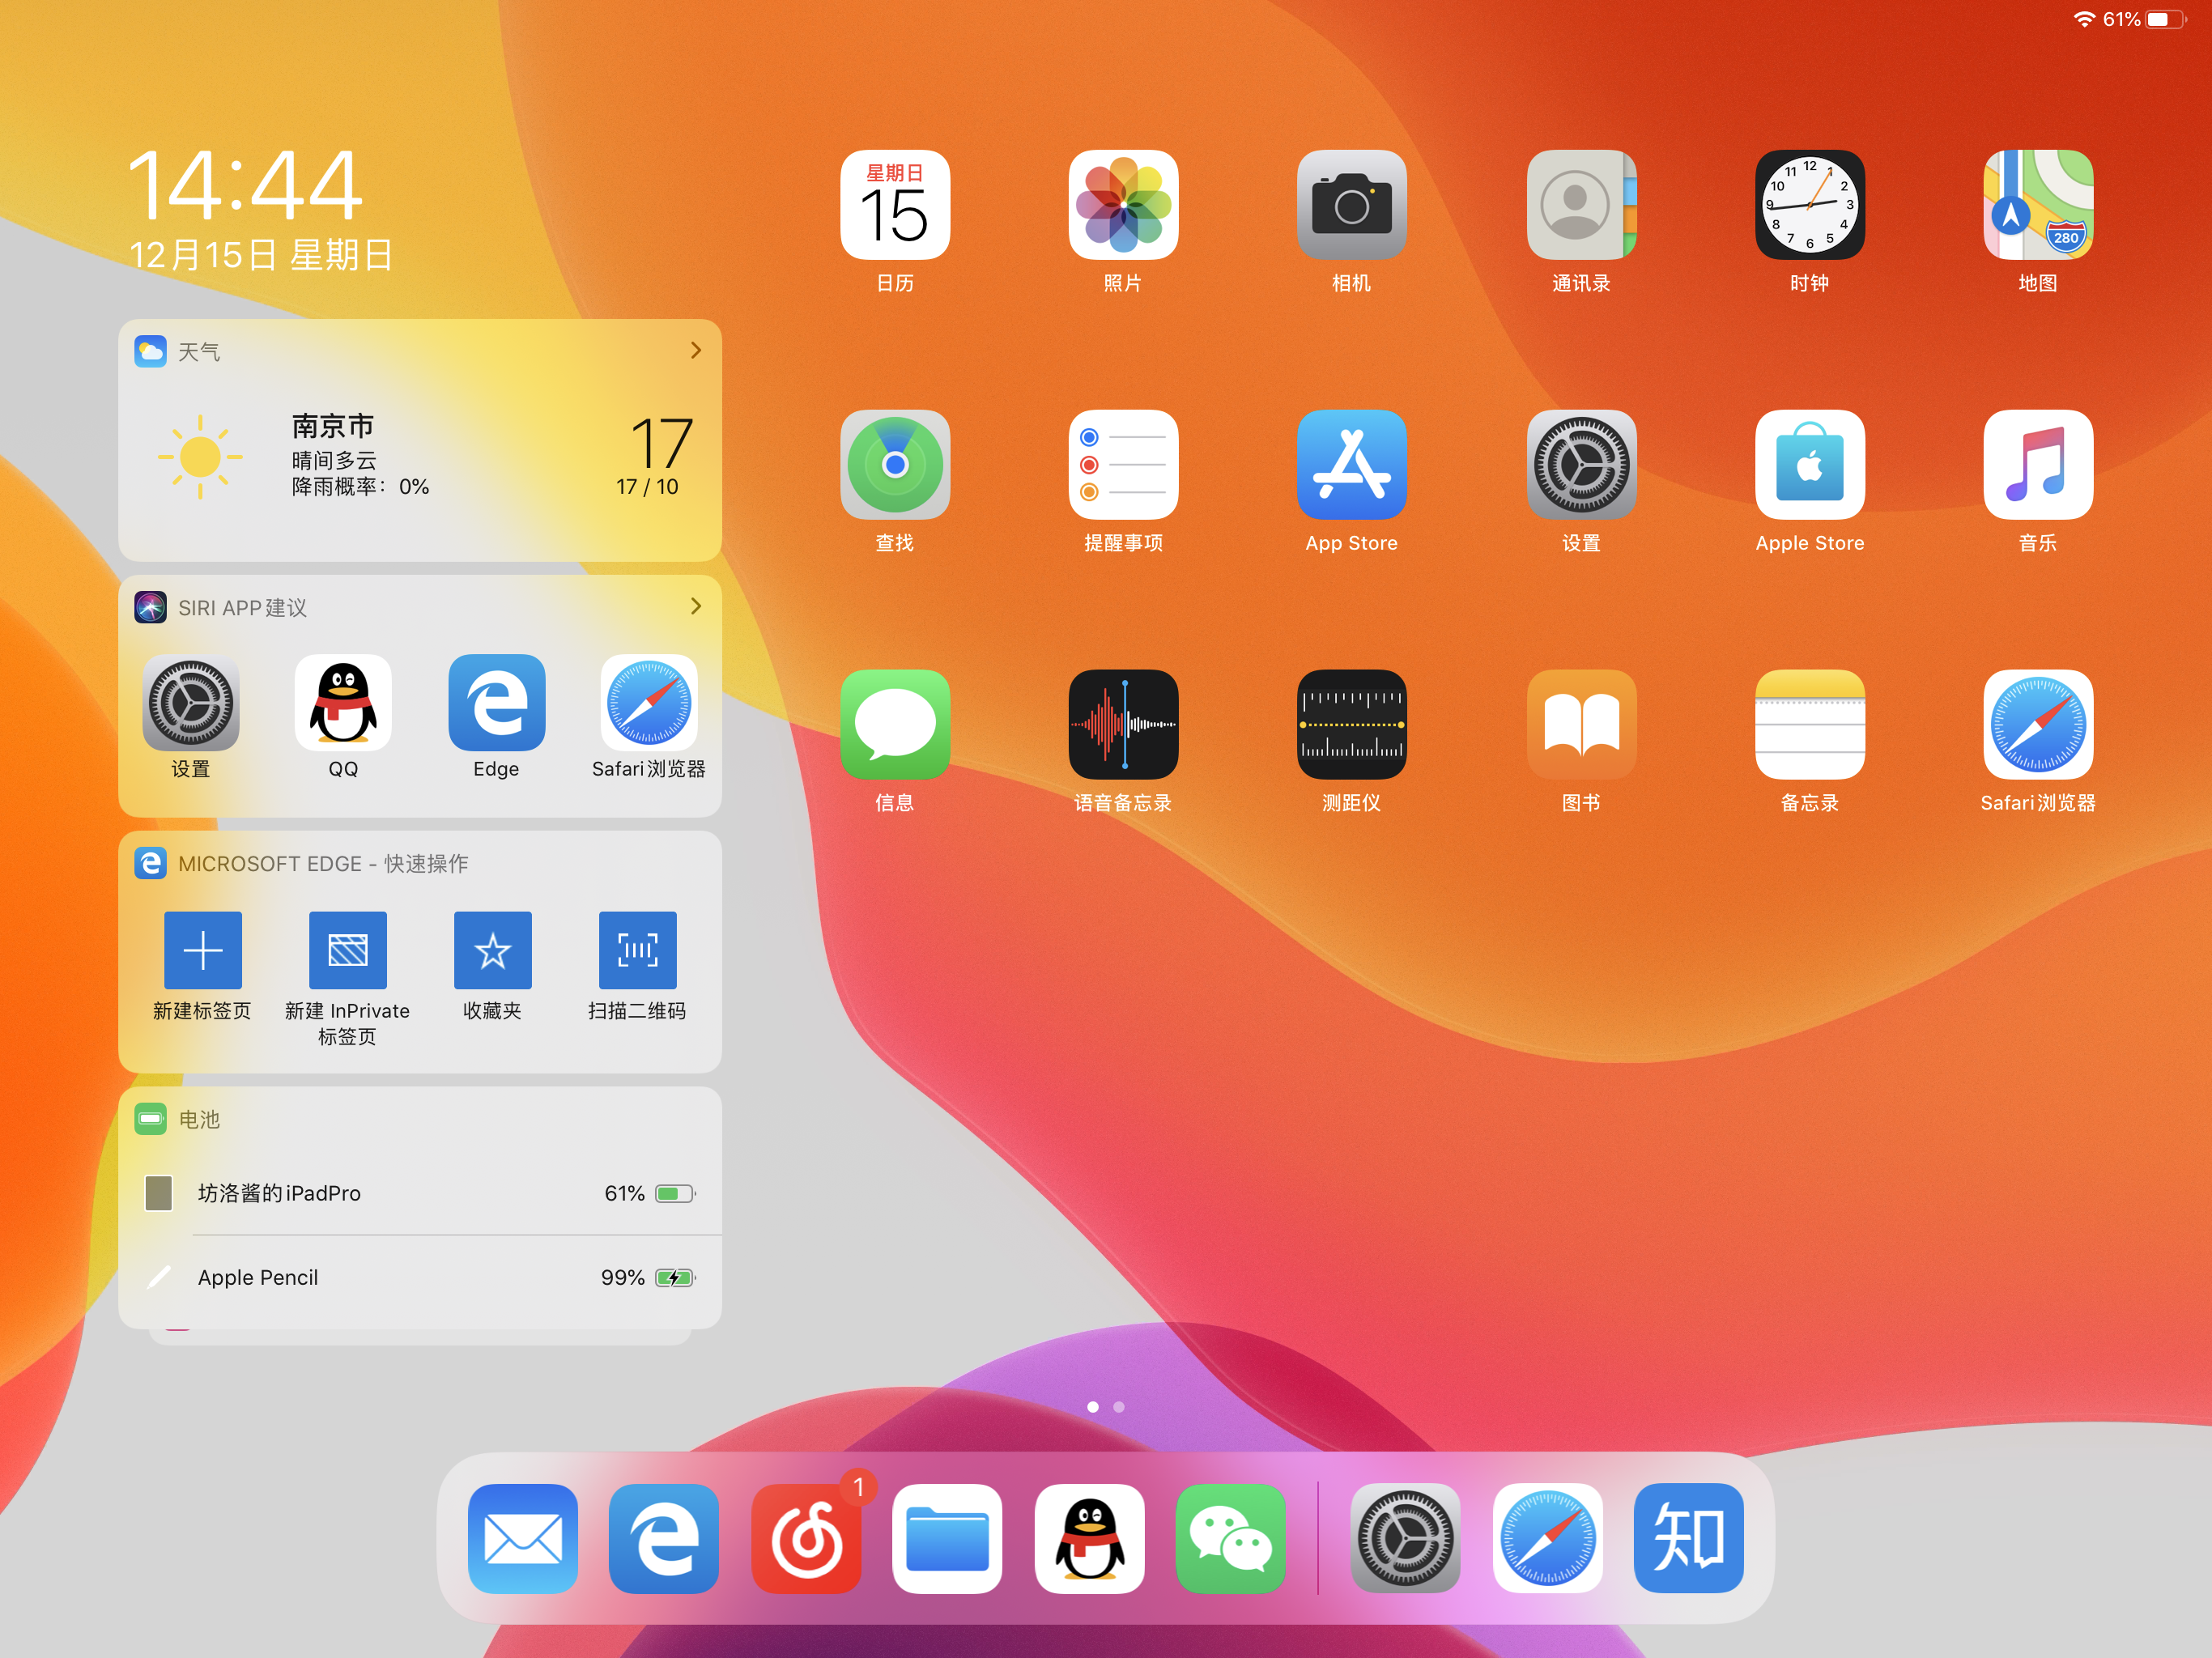This screenshot has width=2212, height=1658.
Task: Open the Photos app
Action: click(x=1123, y=205)
